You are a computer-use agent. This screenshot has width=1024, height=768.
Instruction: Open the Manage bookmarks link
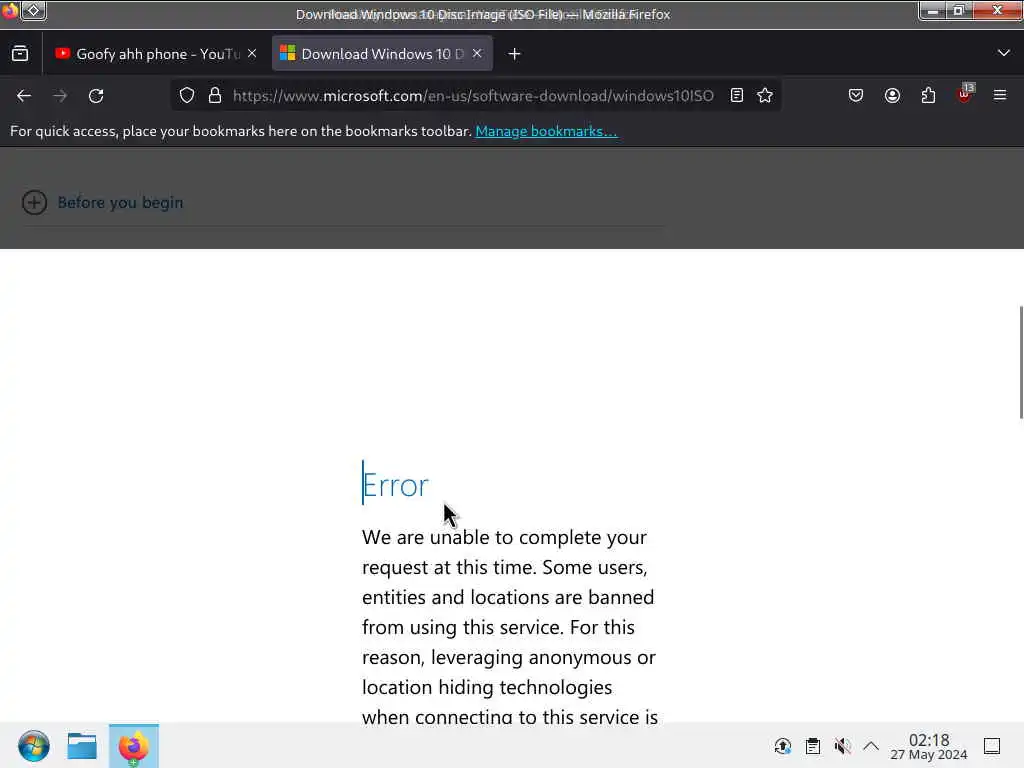pyautogui.click(x=546, y=131)
